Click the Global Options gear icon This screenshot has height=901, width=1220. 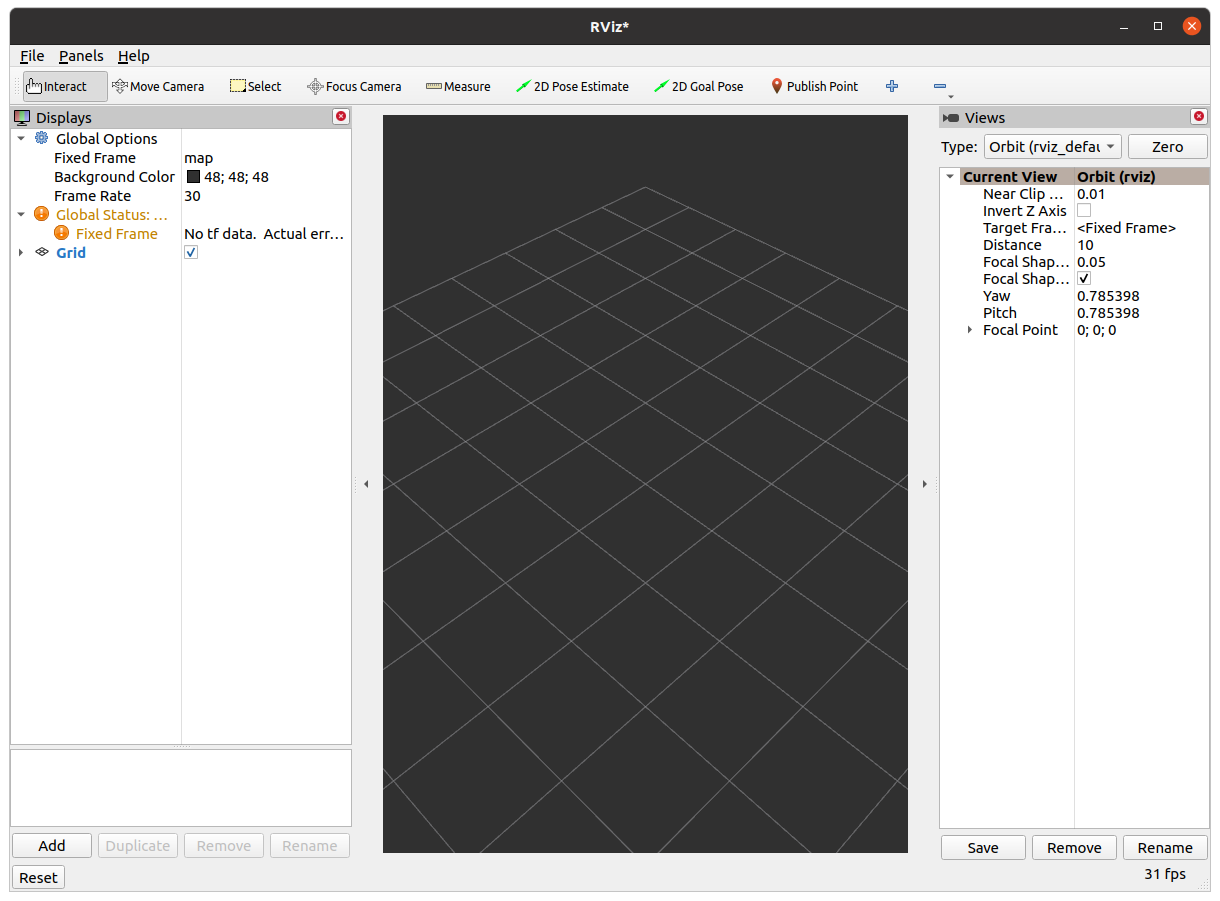tap(41, 138)
